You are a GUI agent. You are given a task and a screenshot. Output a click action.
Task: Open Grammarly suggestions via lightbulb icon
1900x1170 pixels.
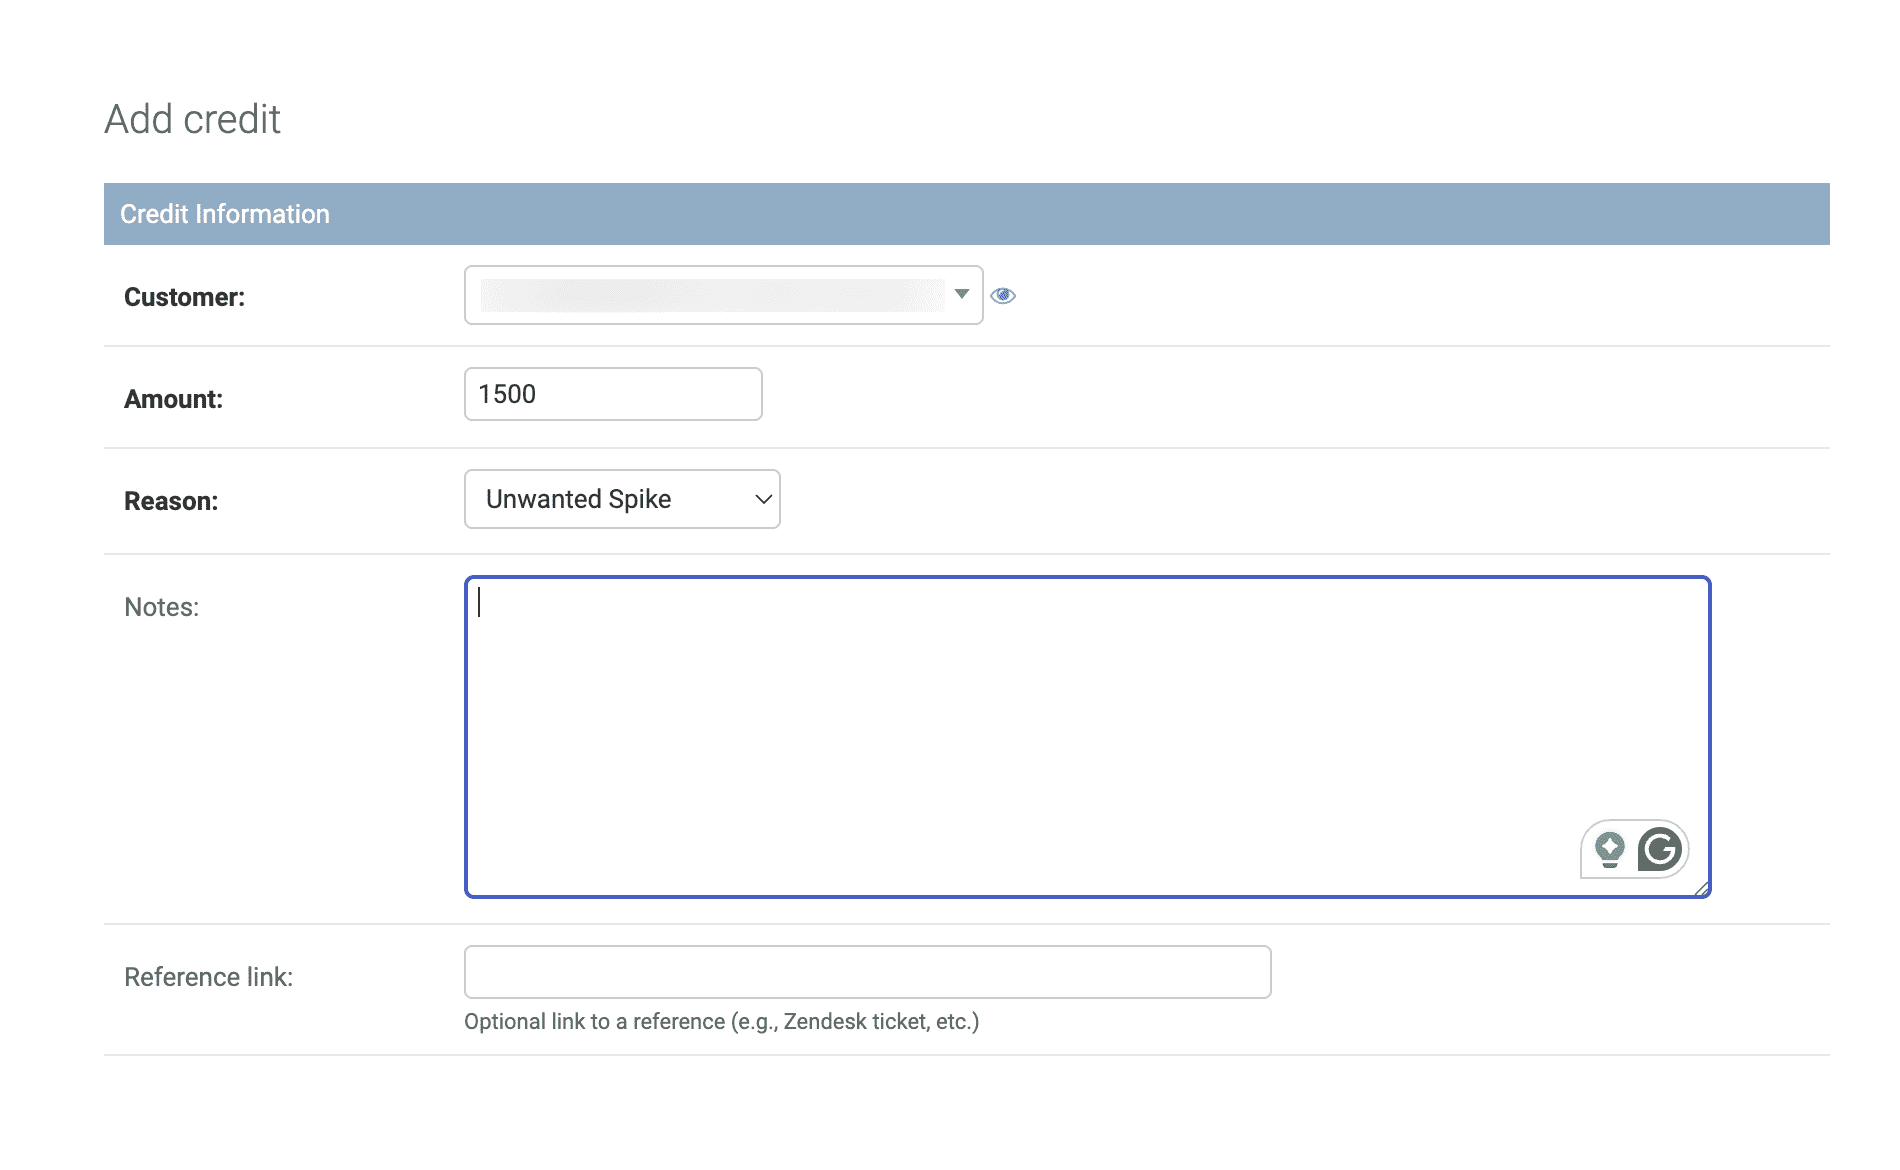(1611, 849)
